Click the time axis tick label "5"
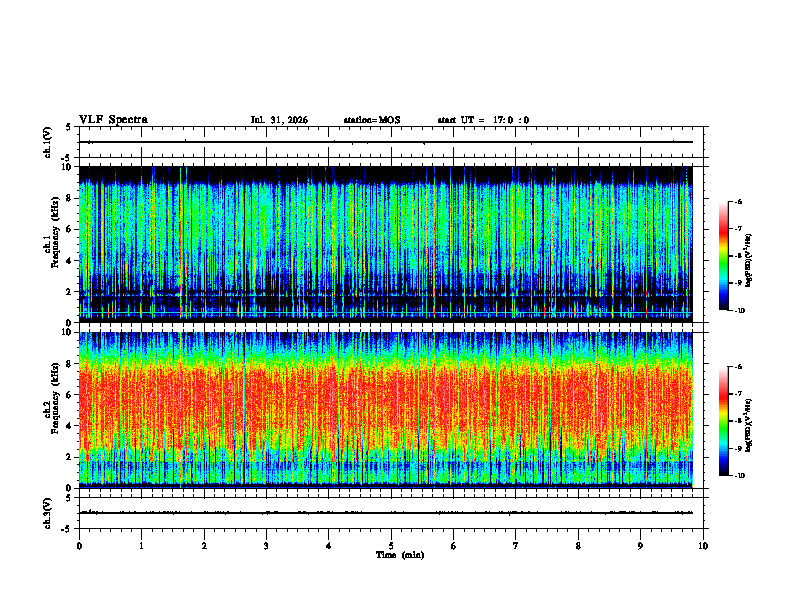Screen dimensions: 792x612 coord(391,546)
